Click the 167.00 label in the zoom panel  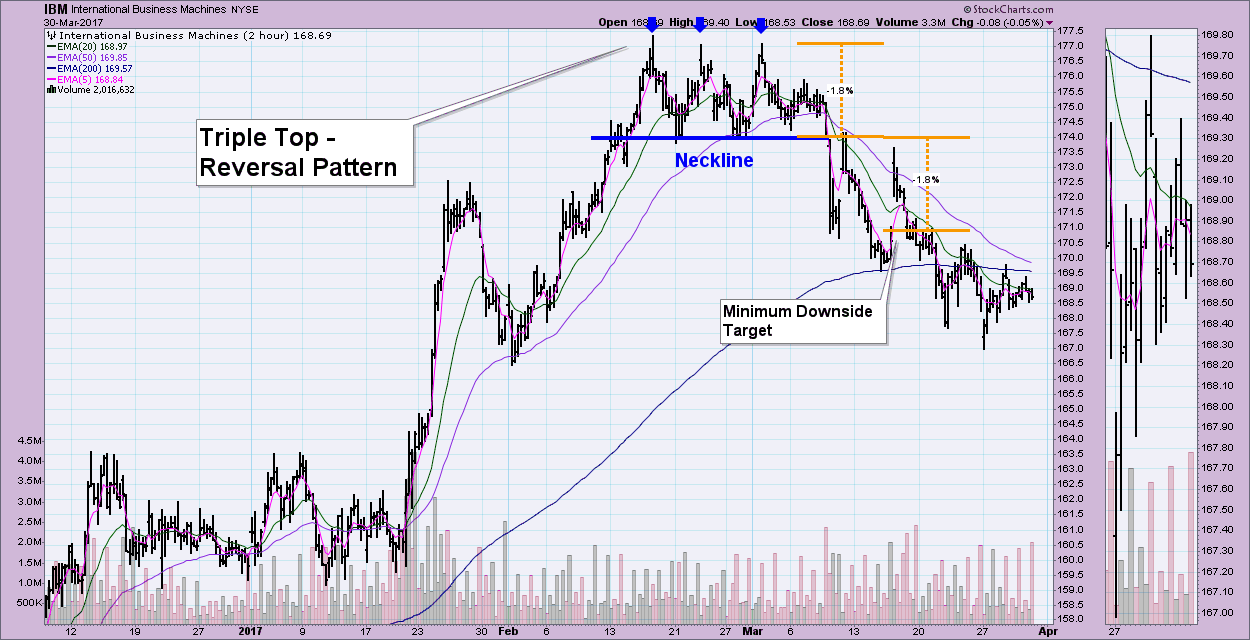pyautogui.click(x=1216, y=613)
